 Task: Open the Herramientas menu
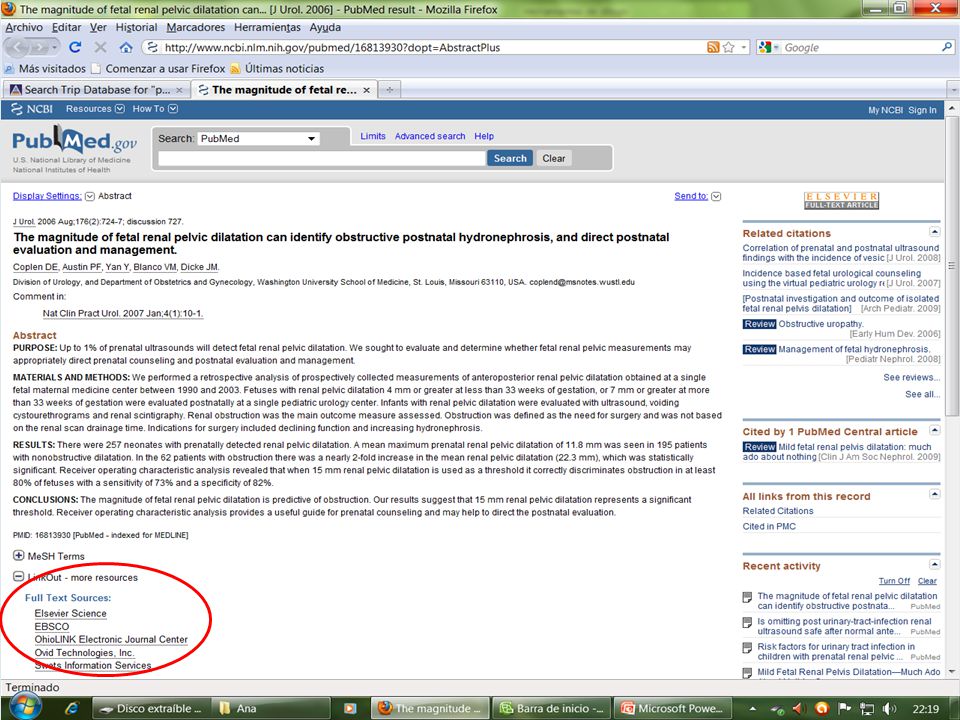[x=267, y=28]
